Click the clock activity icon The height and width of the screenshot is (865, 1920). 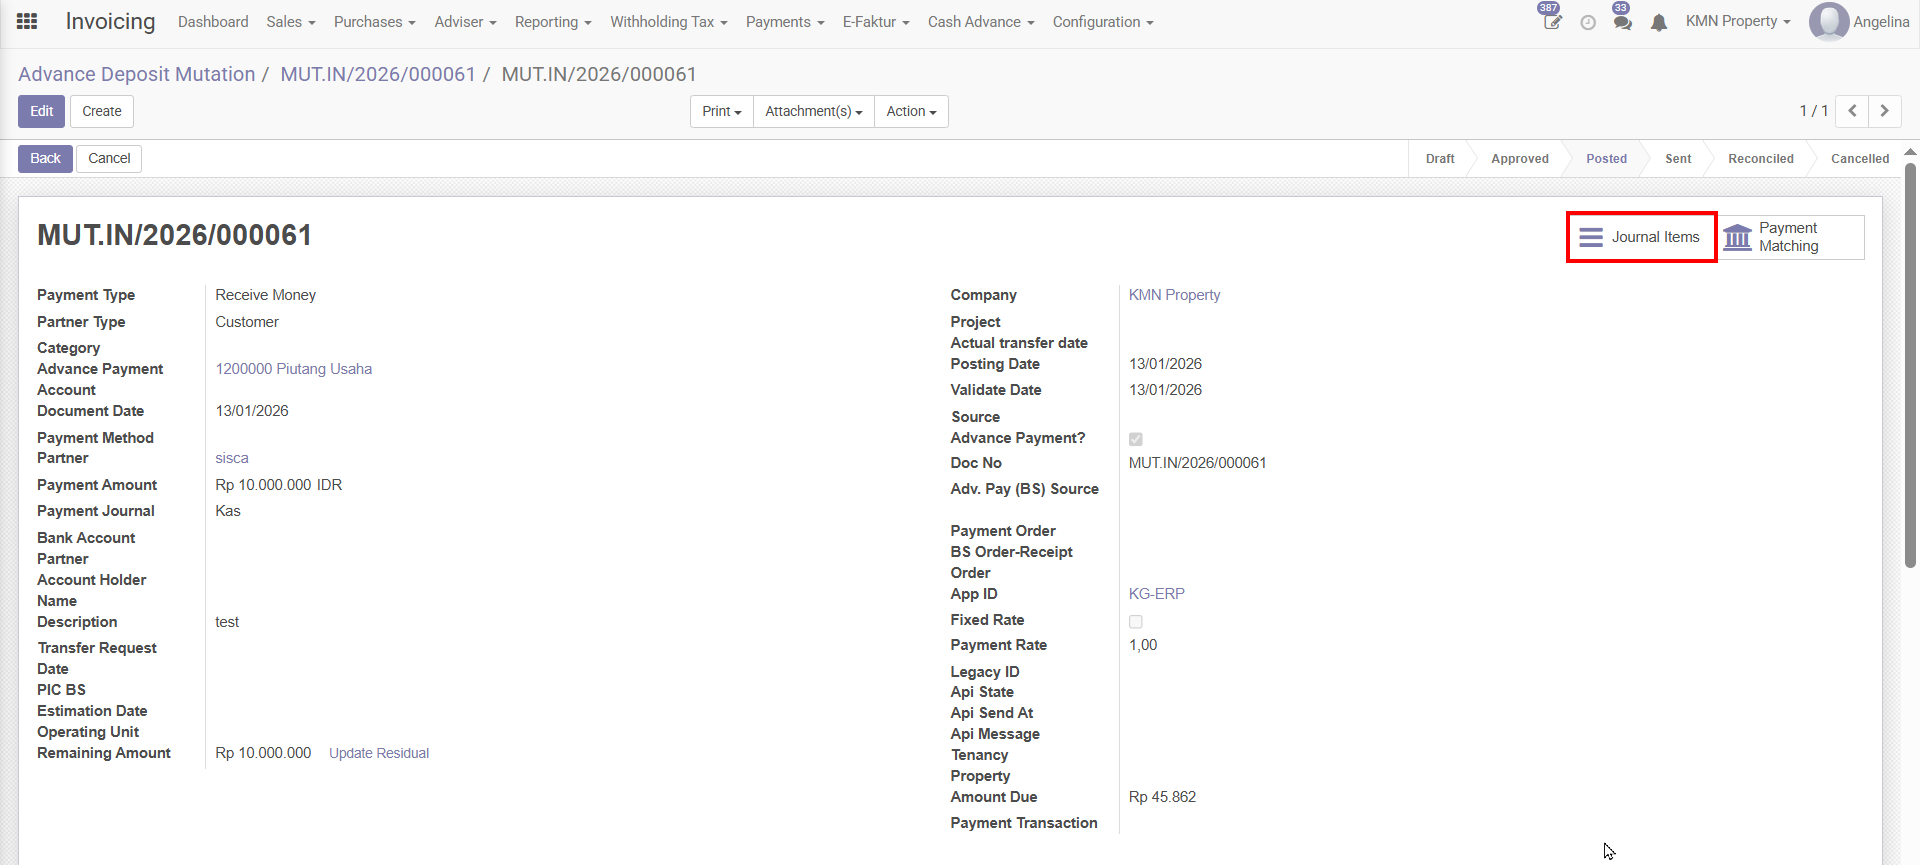coord(1588,22)
